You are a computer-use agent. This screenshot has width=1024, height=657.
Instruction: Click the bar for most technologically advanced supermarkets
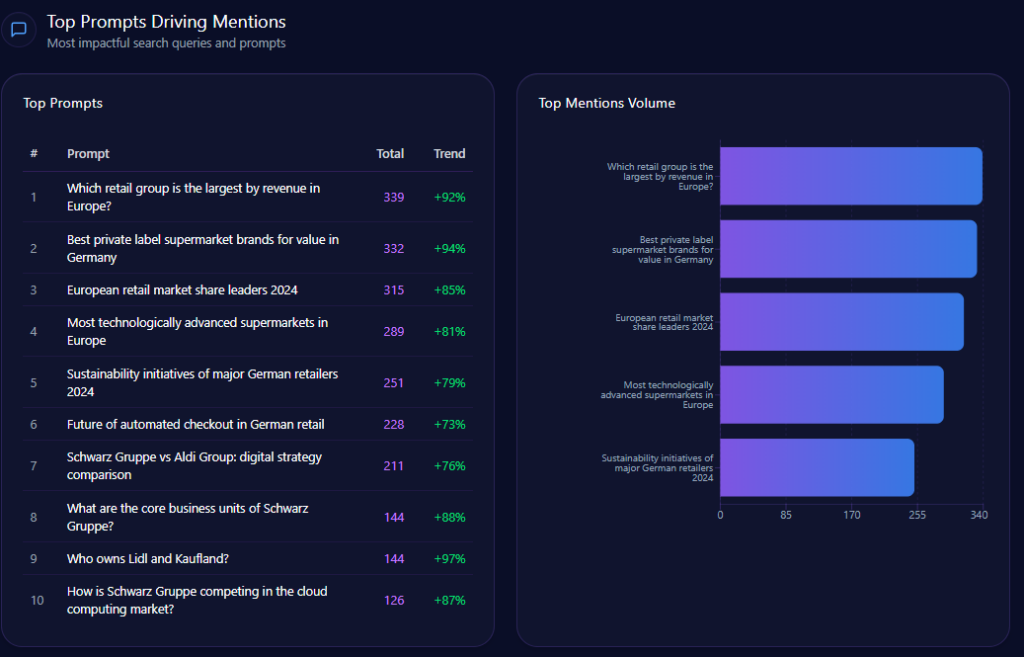pos(831,394)
